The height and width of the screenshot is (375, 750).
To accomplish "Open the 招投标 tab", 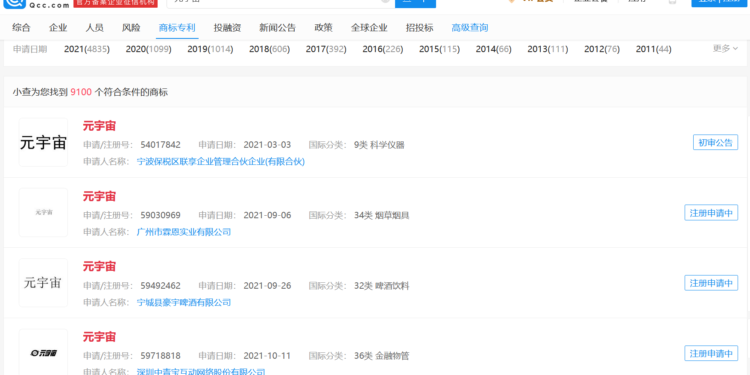I will click(x=419, y=28).
